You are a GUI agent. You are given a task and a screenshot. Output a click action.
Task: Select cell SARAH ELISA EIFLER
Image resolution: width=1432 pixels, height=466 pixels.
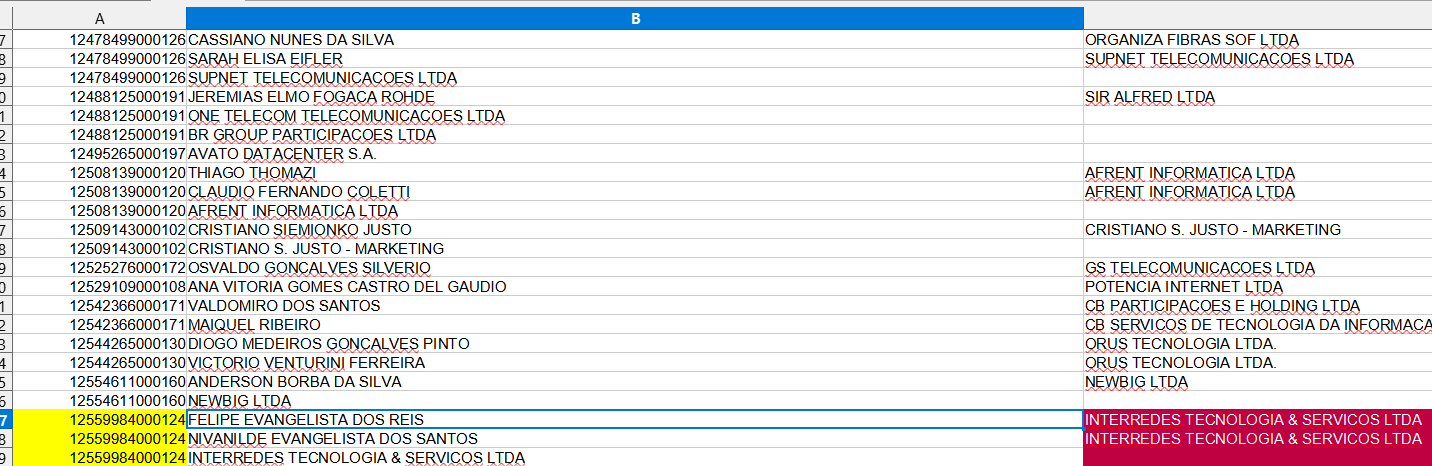coord(635,59)
